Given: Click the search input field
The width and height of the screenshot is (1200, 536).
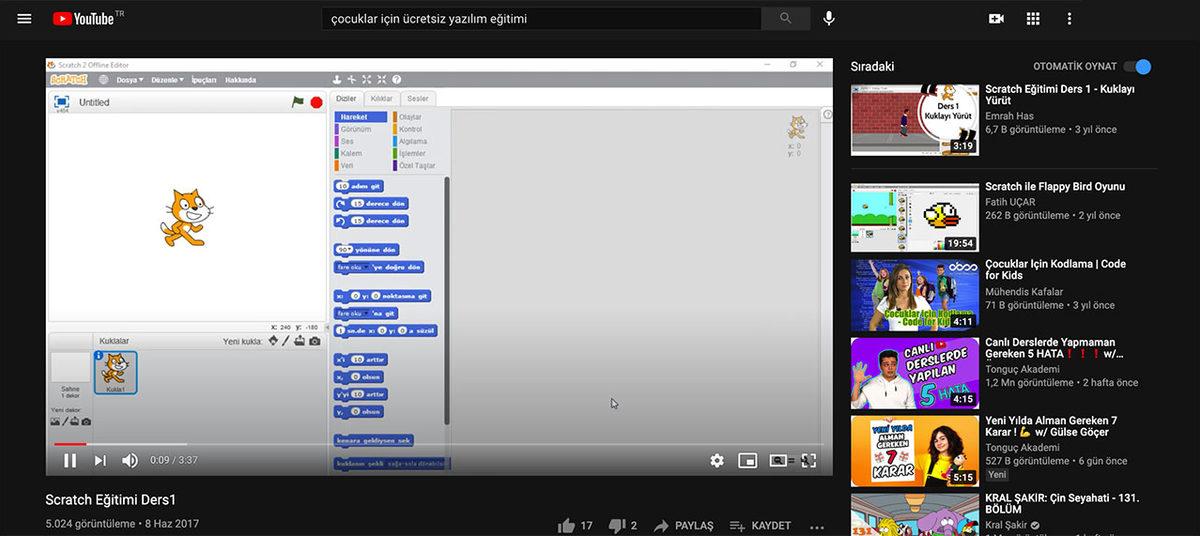Looking at the screenshot, I should (540, 19).
